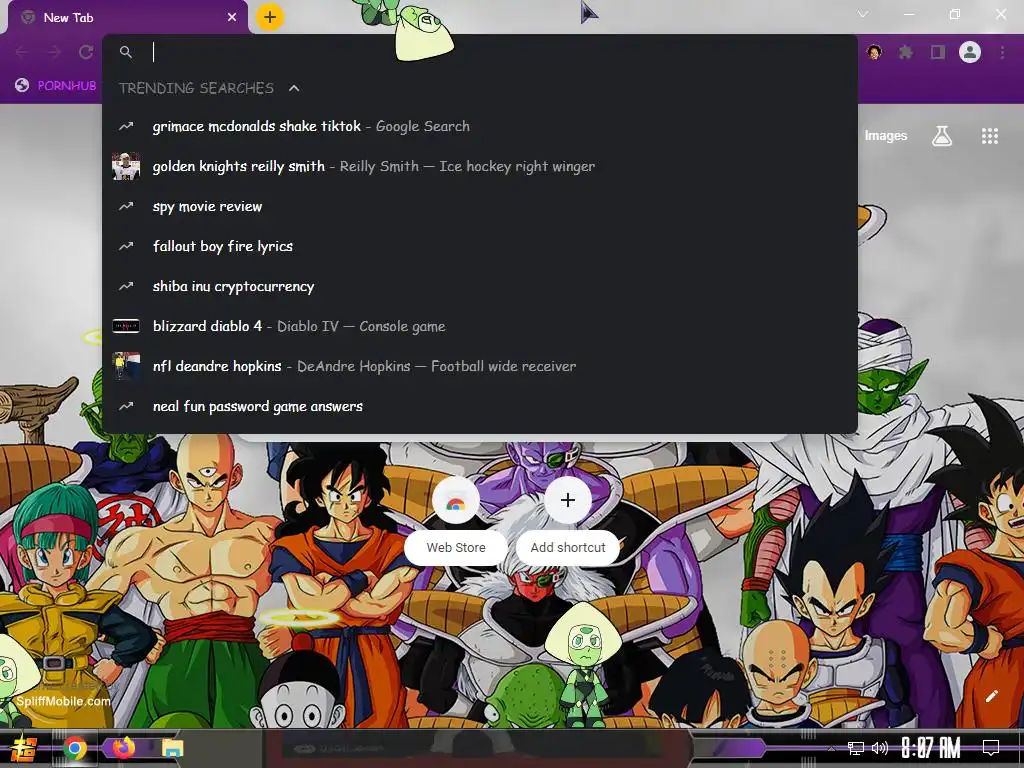
Task: Open the Google apps grid
Action: click(x=990, y=136)
